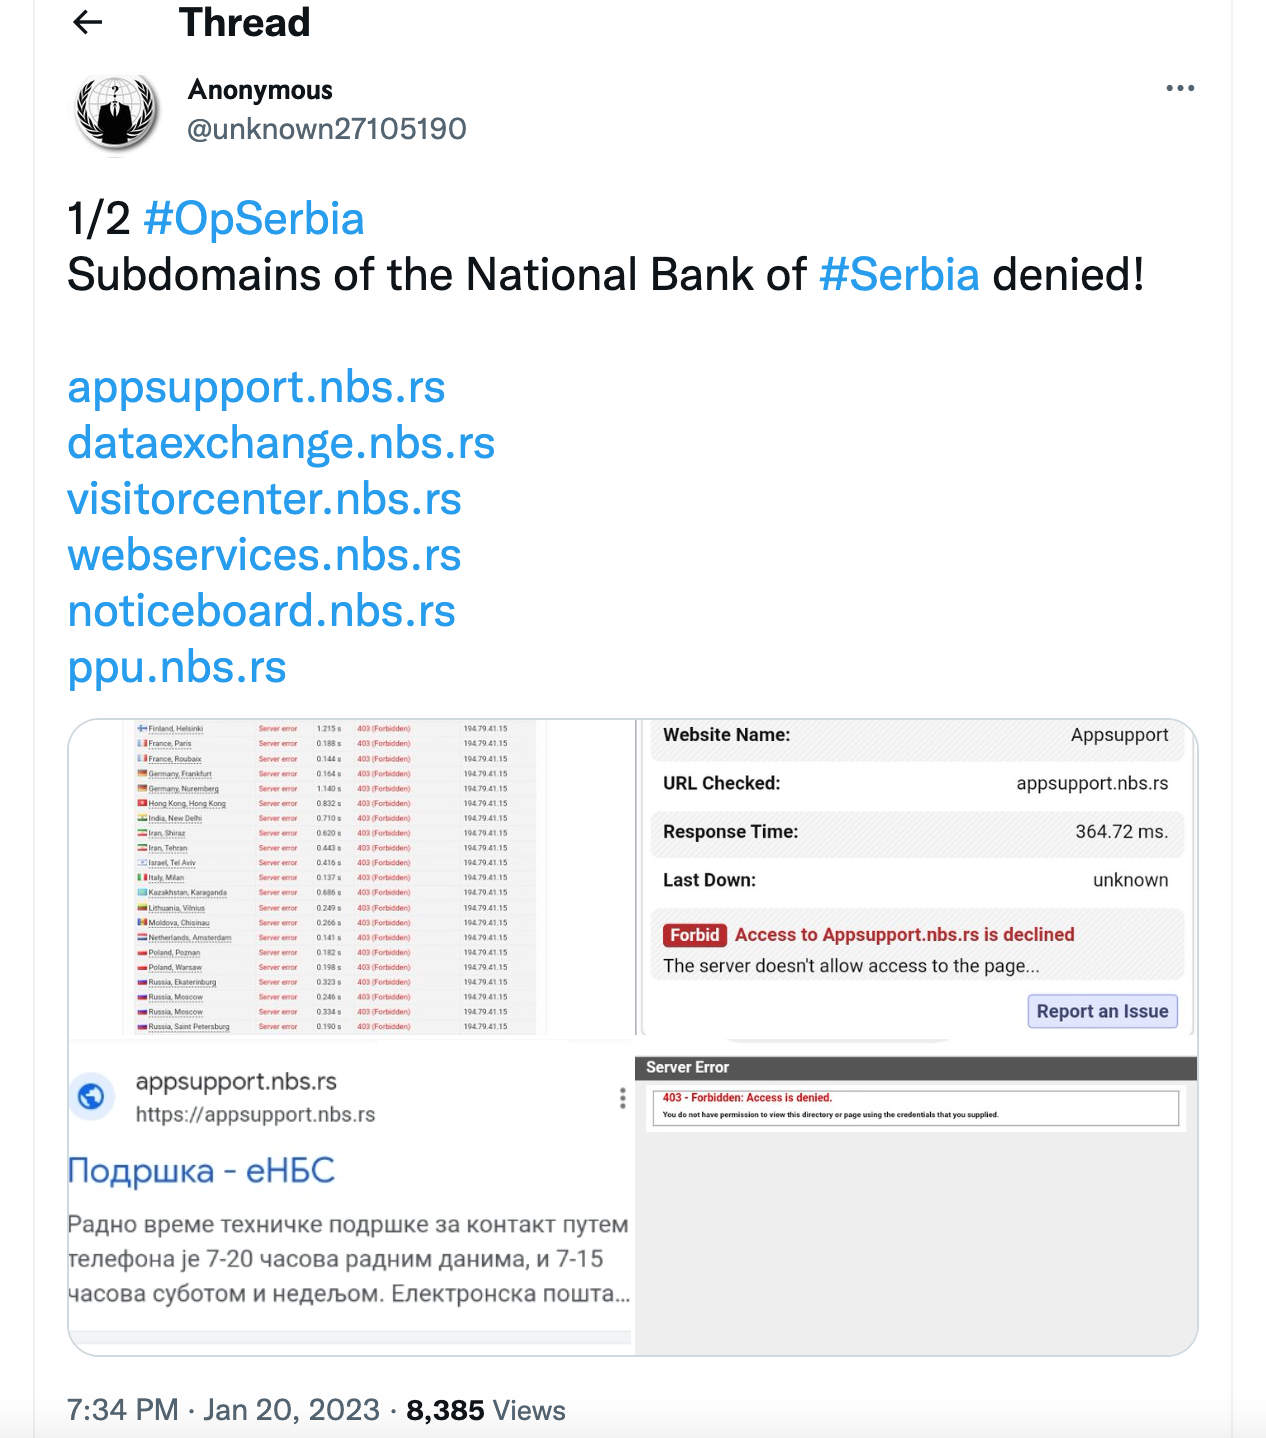
Task: Visit the appsupport.nbs.rs link
Action: pyautogui.click(x=256, y=387)
